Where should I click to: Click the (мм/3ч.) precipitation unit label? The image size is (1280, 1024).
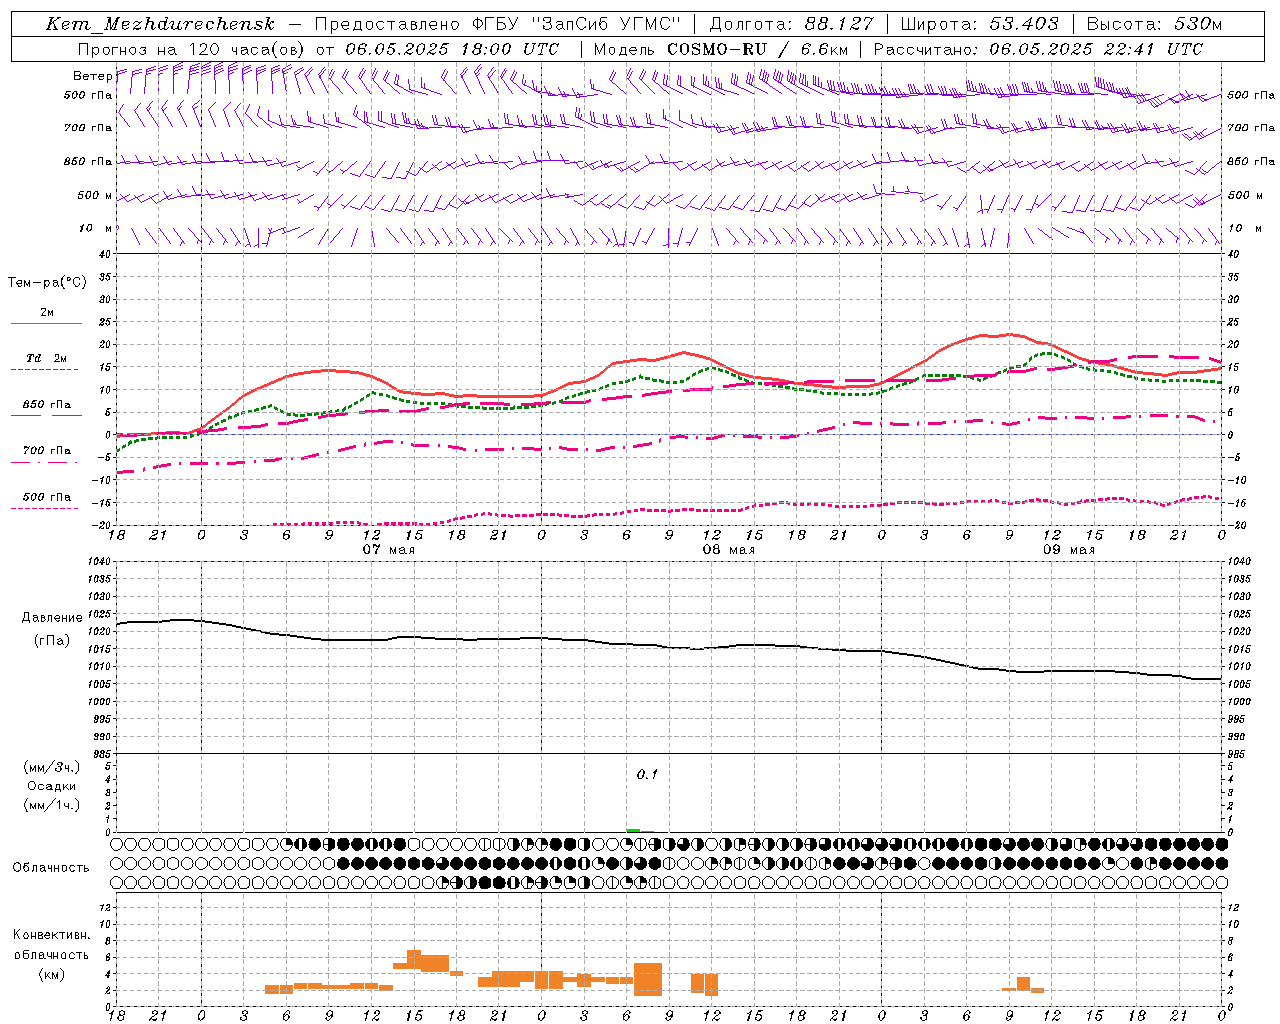52,768
